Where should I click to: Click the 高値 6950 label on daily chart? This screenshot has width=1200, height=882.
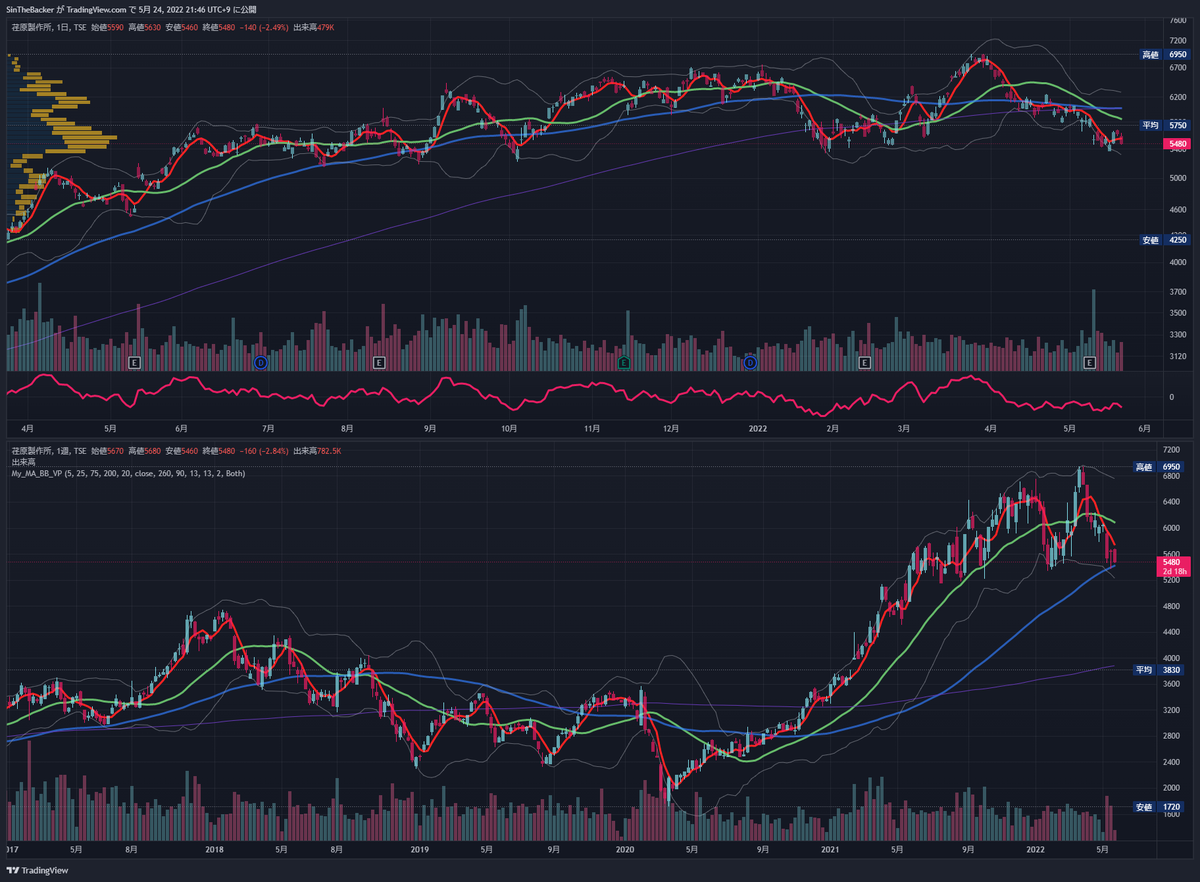pyautogui.click(x=1164, y=54)
